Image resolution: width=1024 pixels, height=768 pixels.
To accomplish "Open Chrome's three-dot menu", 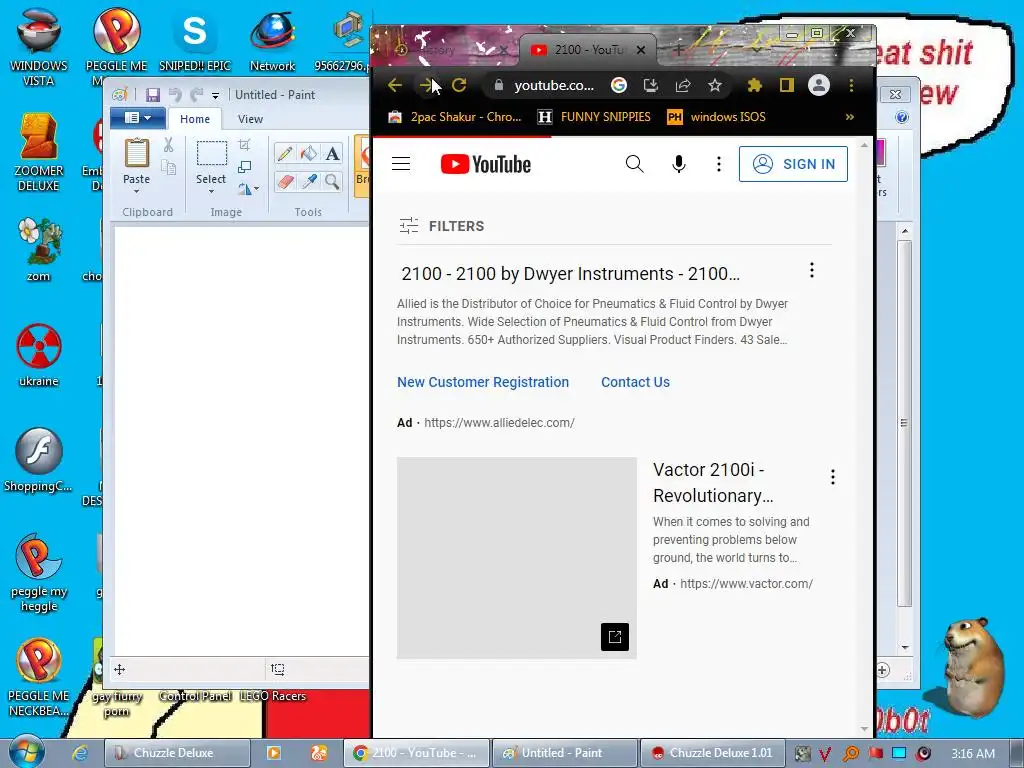I will [851, 85].
